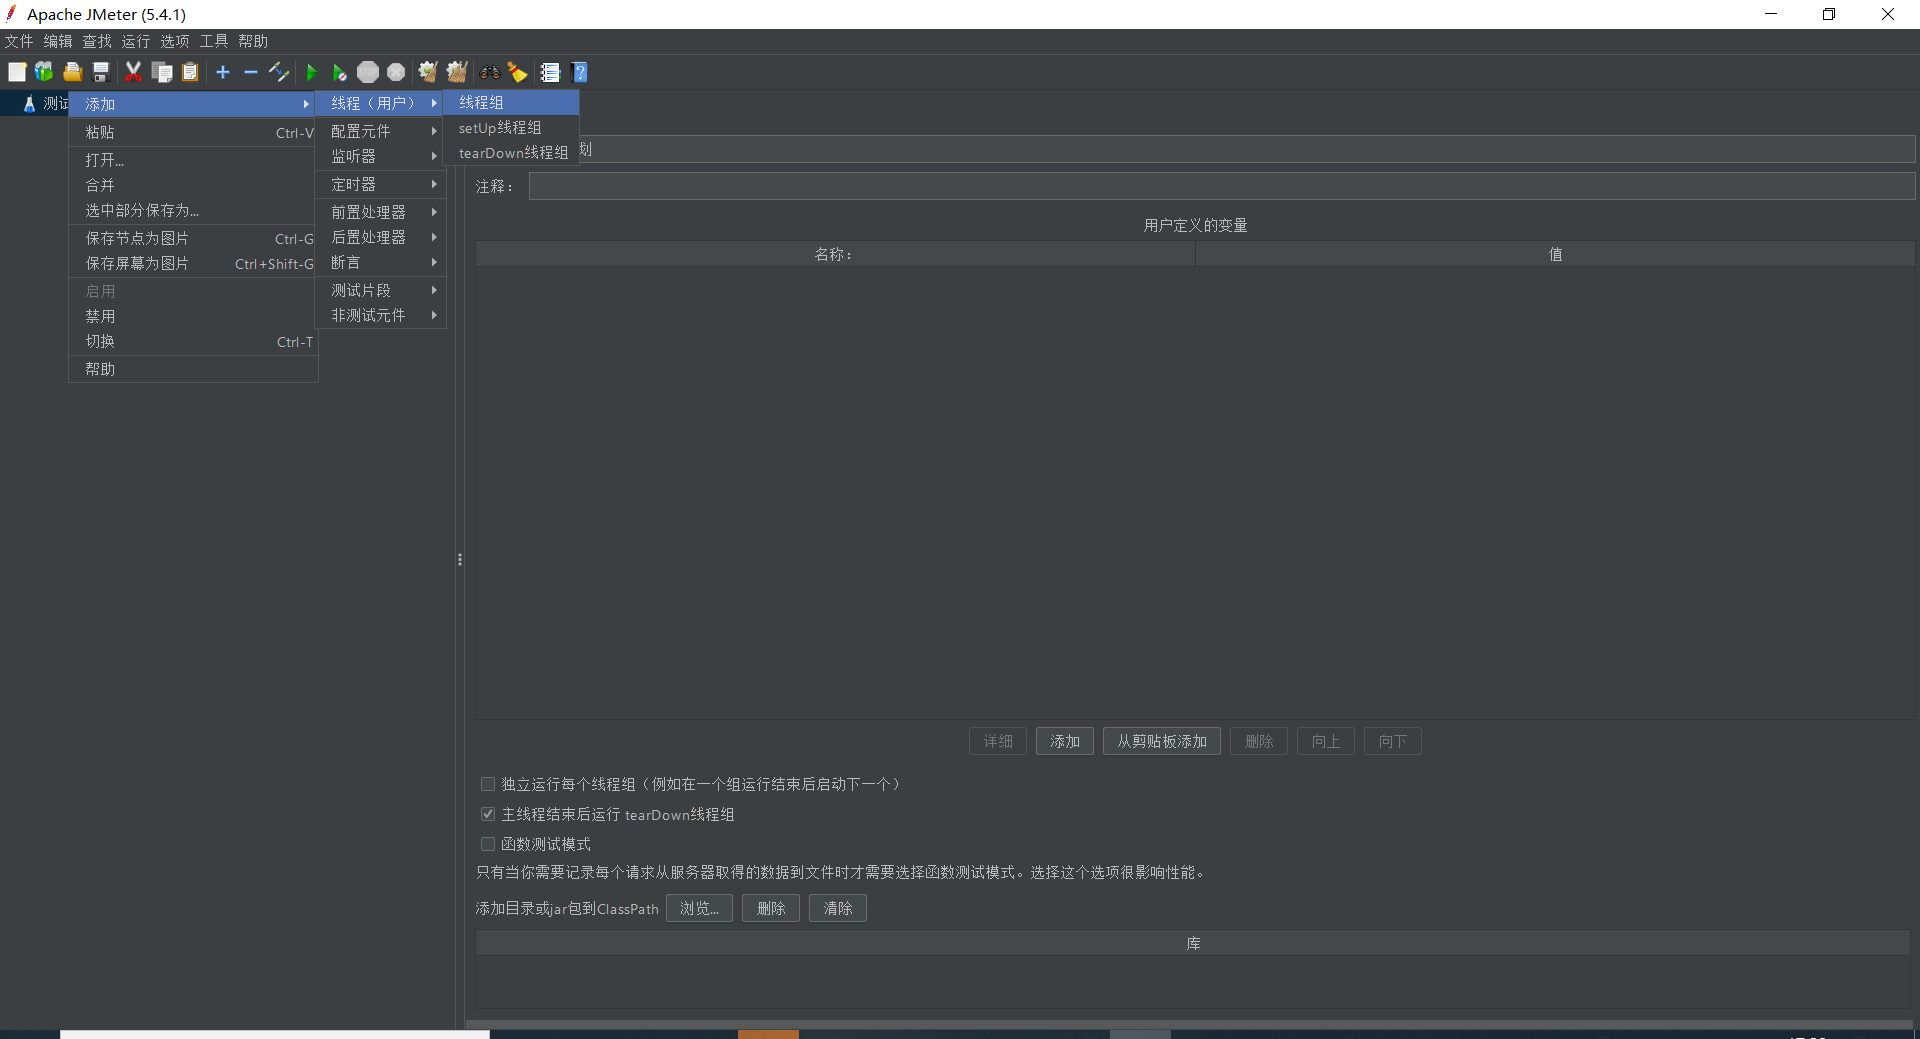Expand the 配置元件 submenu
Screen dimensions: 1920x1039
point(380,130)
